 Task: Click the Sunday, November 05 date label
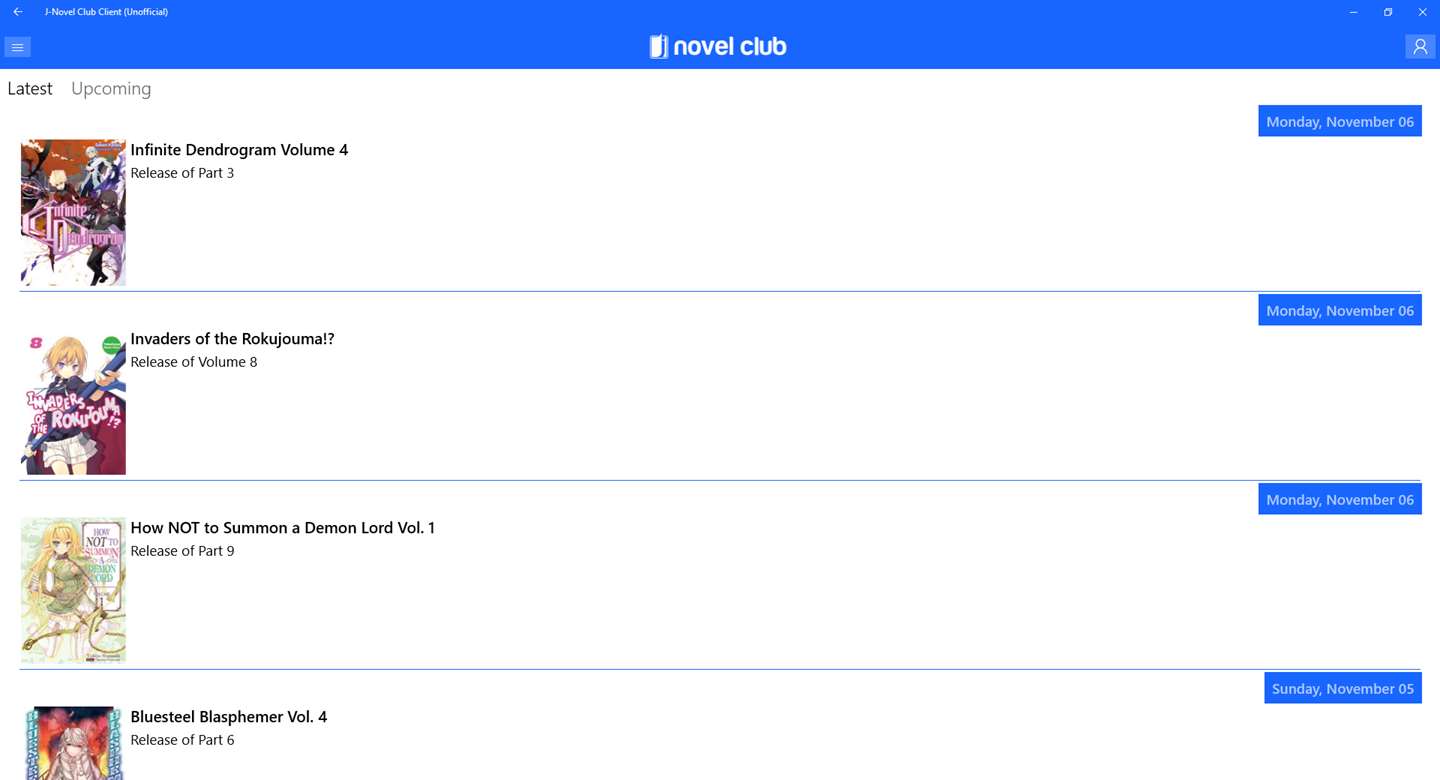click(x=1342, y=689)
